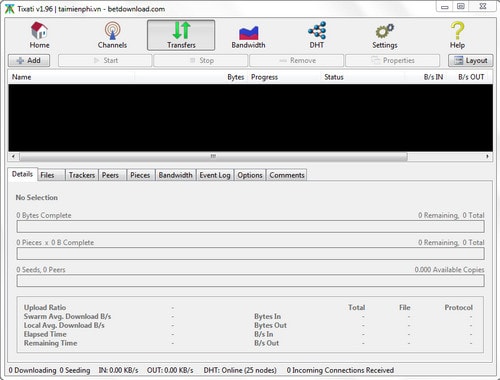Open the Home section
Image resolution: width=500 pixels, height=380 pixels.
(39, 35)
